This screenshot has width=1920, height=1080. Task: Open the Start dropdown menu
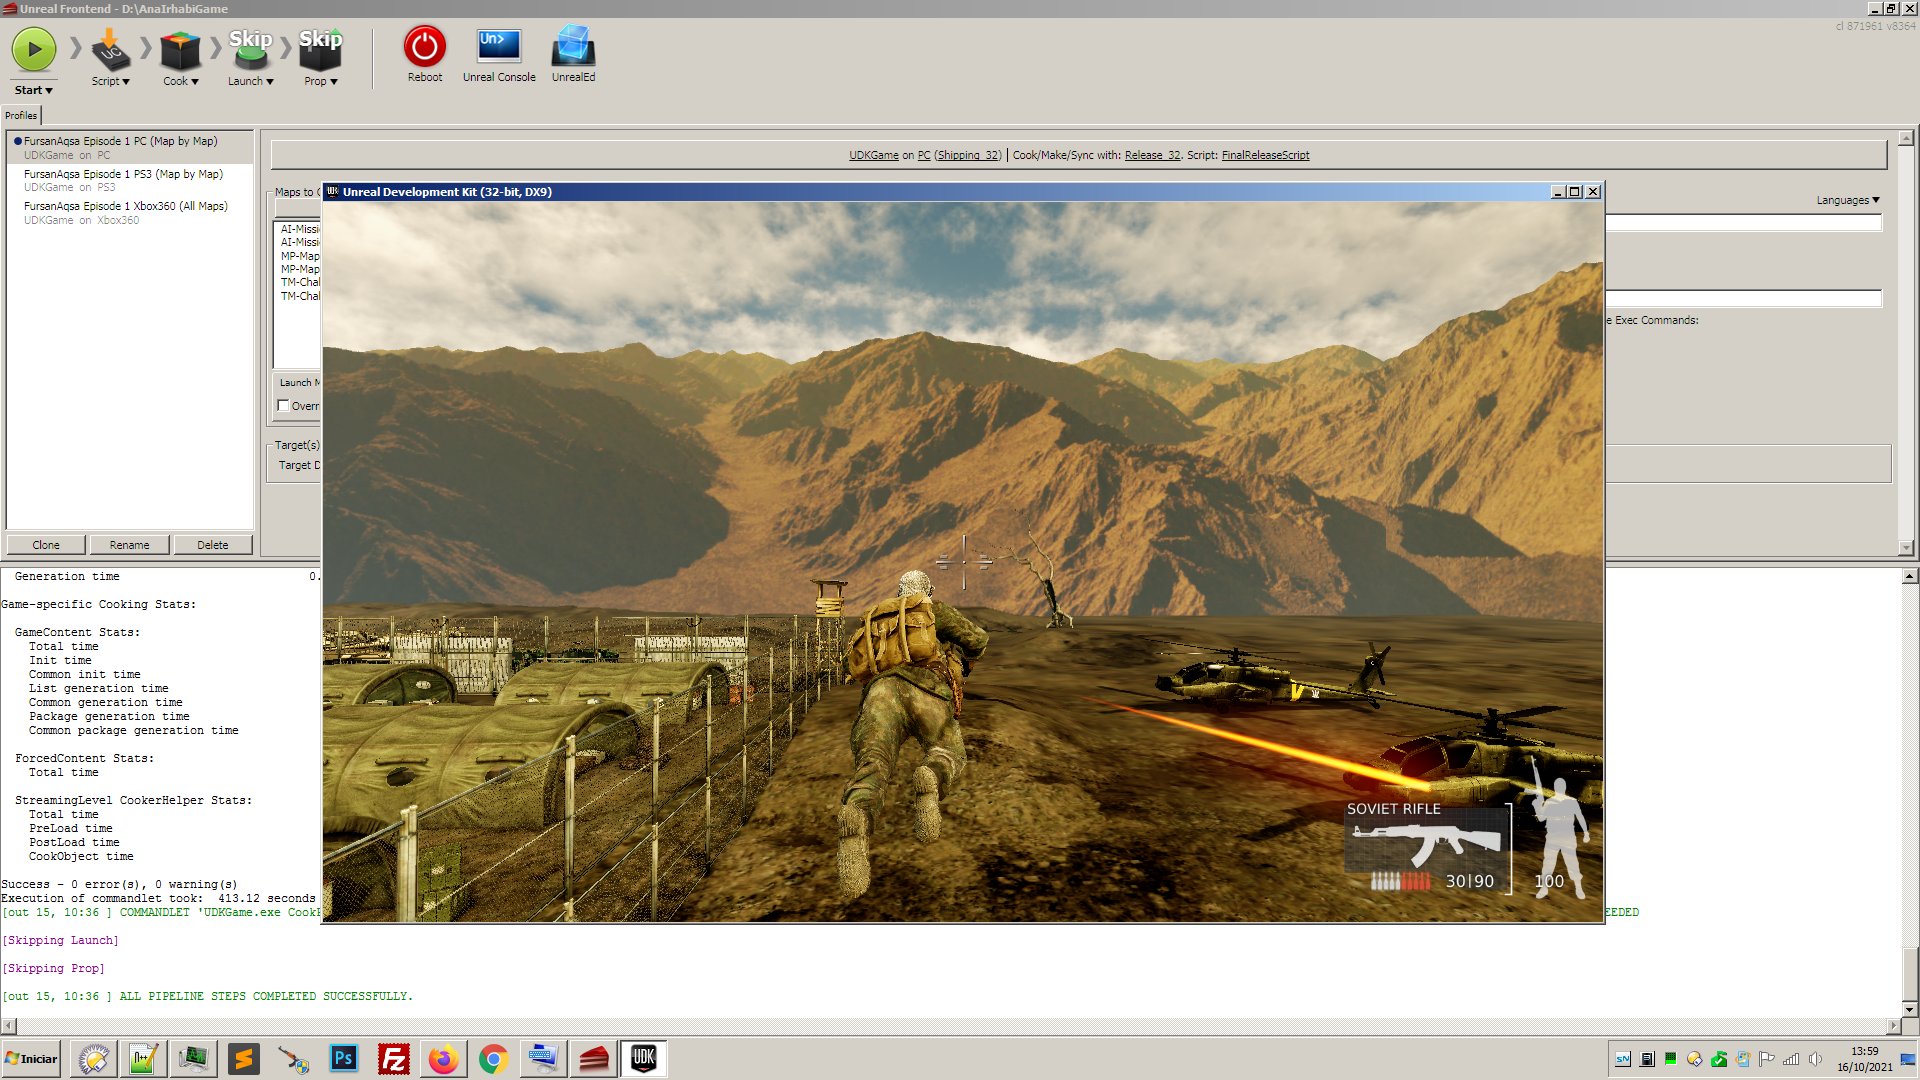click(x=33, y=90)
